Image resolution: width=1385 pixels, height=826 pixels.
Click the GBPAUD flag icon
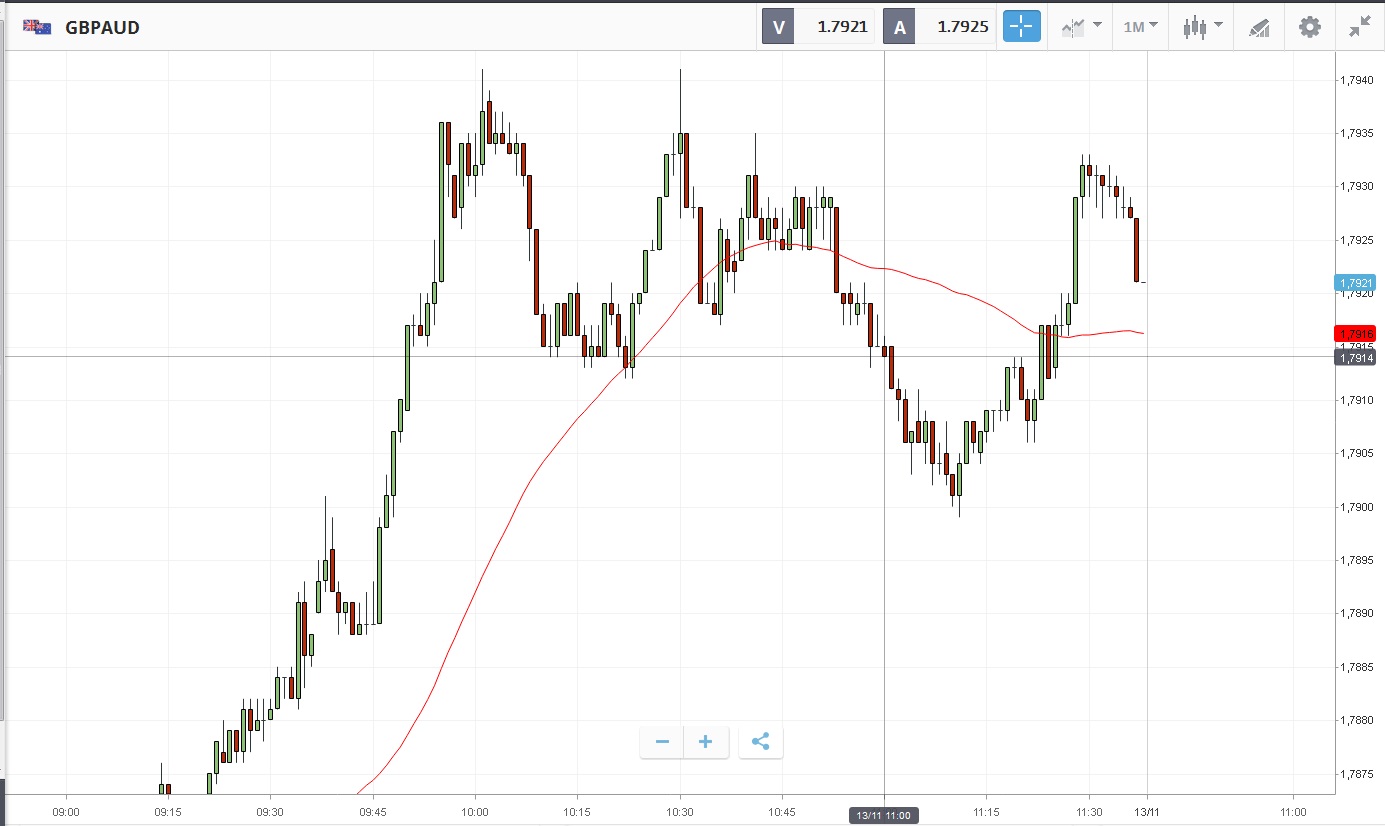37,27
